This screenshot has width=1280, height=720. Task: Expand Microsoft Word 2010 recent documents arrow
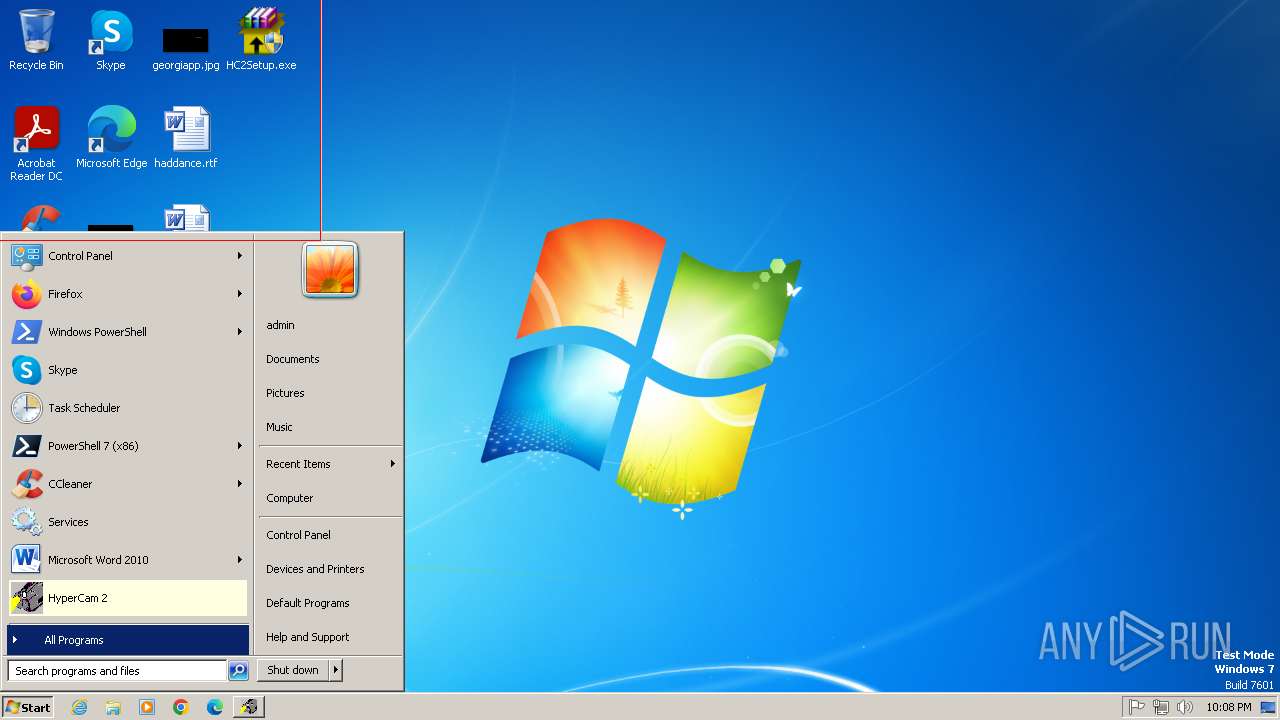(240, 560)
